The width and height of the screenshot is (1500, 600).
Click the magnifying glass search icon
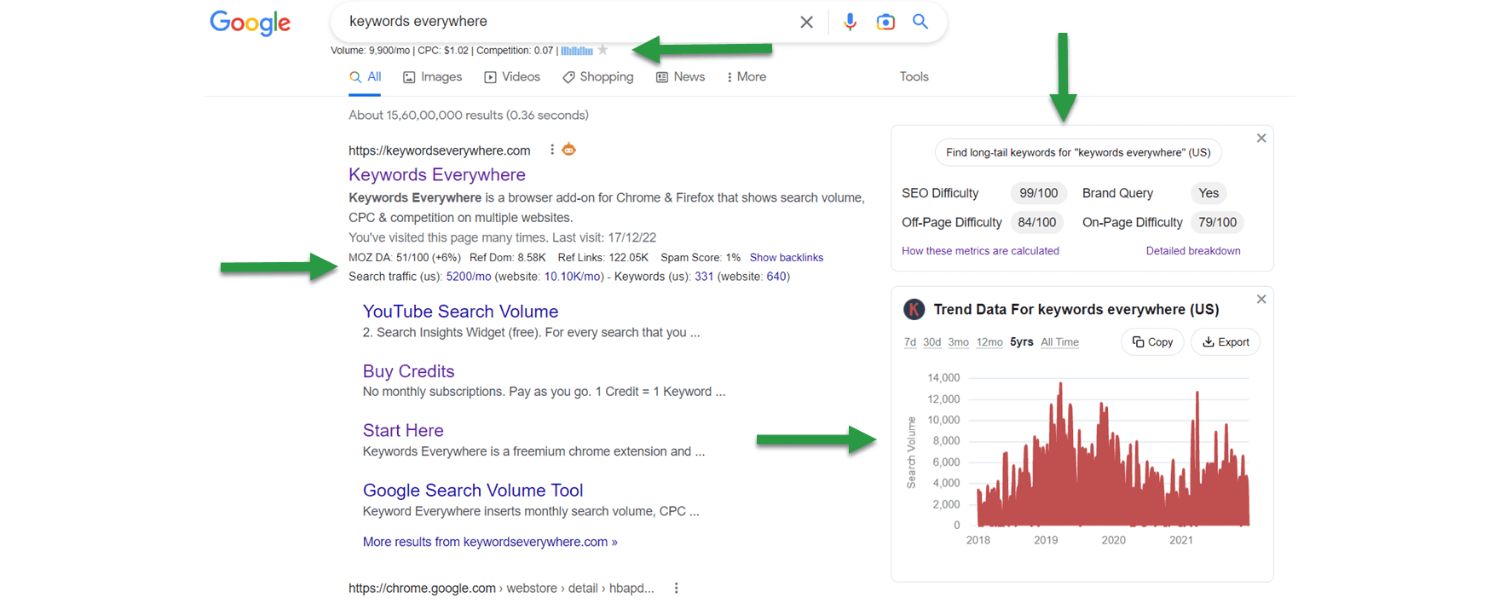point(920,21)
